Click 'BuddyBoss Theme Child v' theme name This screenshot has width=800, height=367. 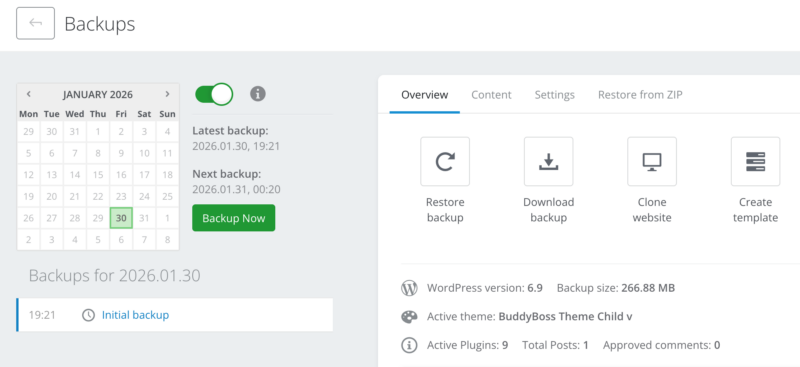coord(565,316)
